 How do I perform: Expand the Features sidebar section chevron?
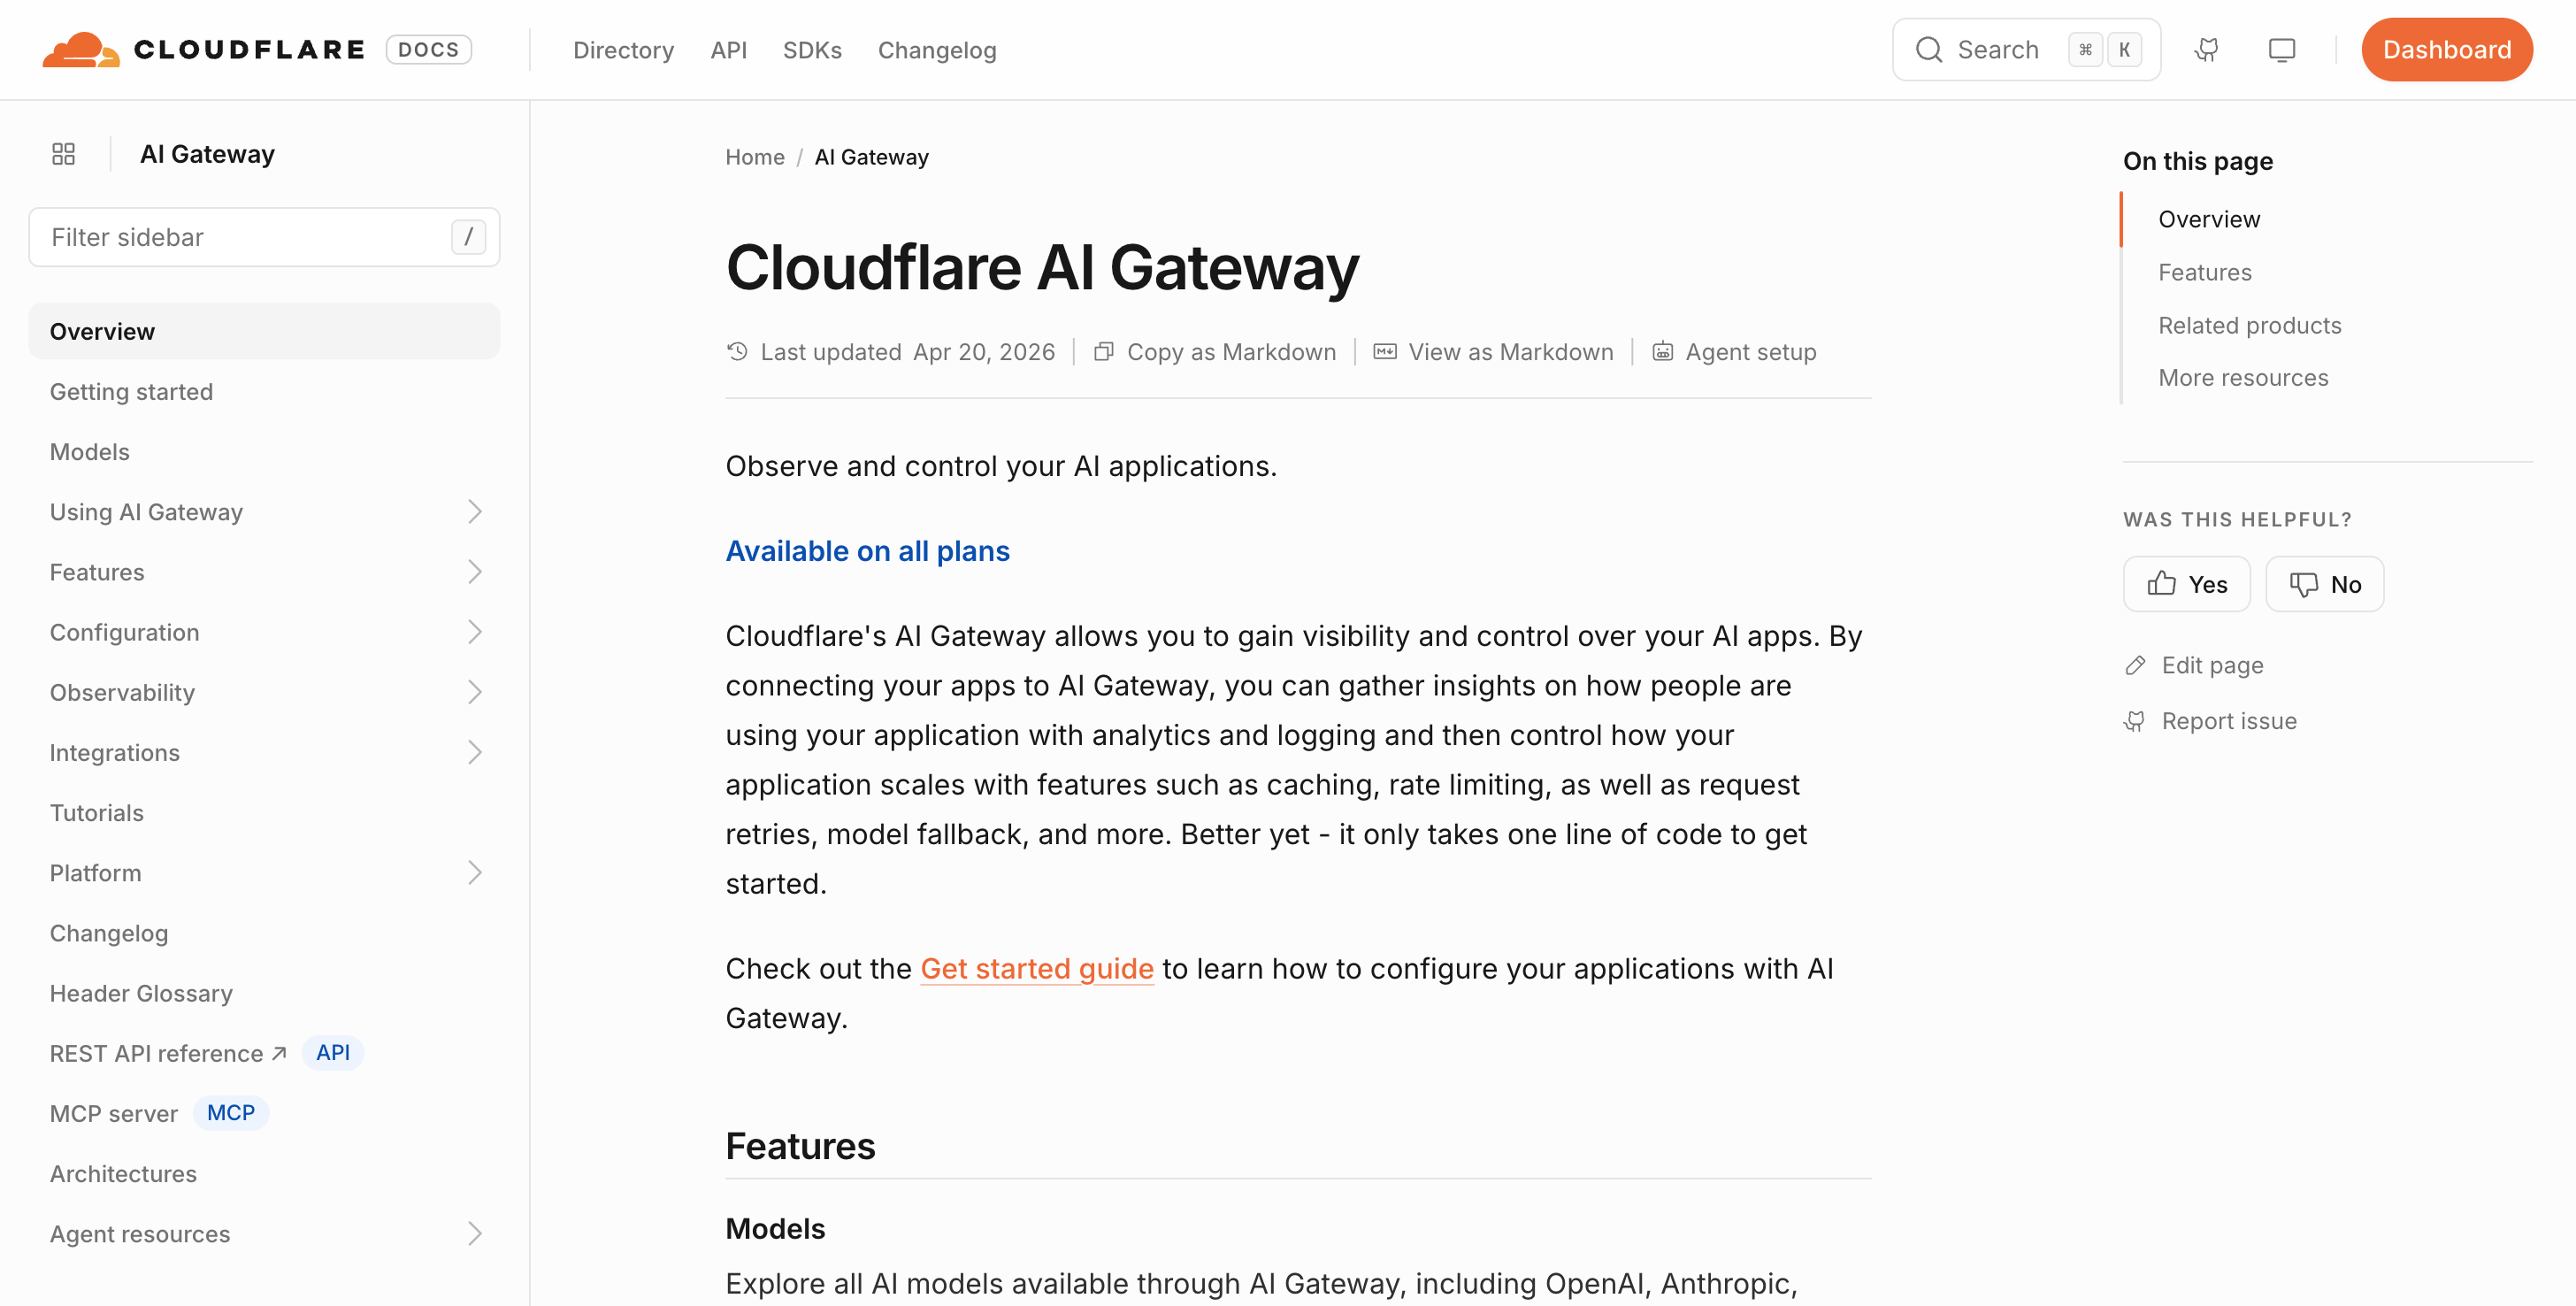[x=475, y=572]
